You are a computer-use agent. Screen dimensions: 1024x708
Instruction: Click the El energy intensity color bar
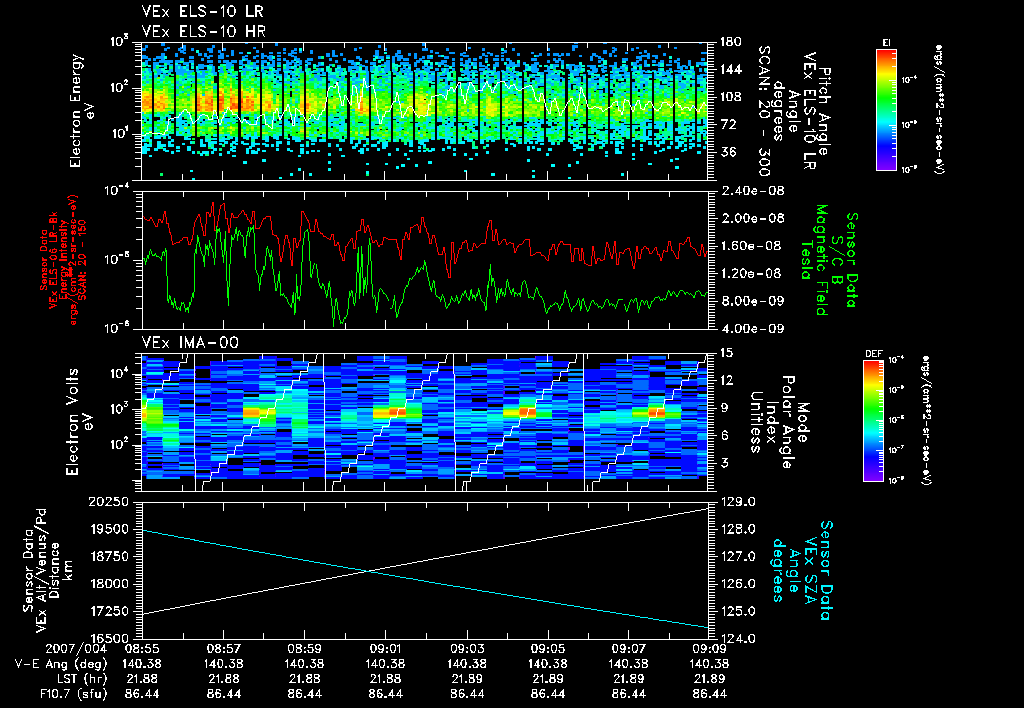[886, 109]
